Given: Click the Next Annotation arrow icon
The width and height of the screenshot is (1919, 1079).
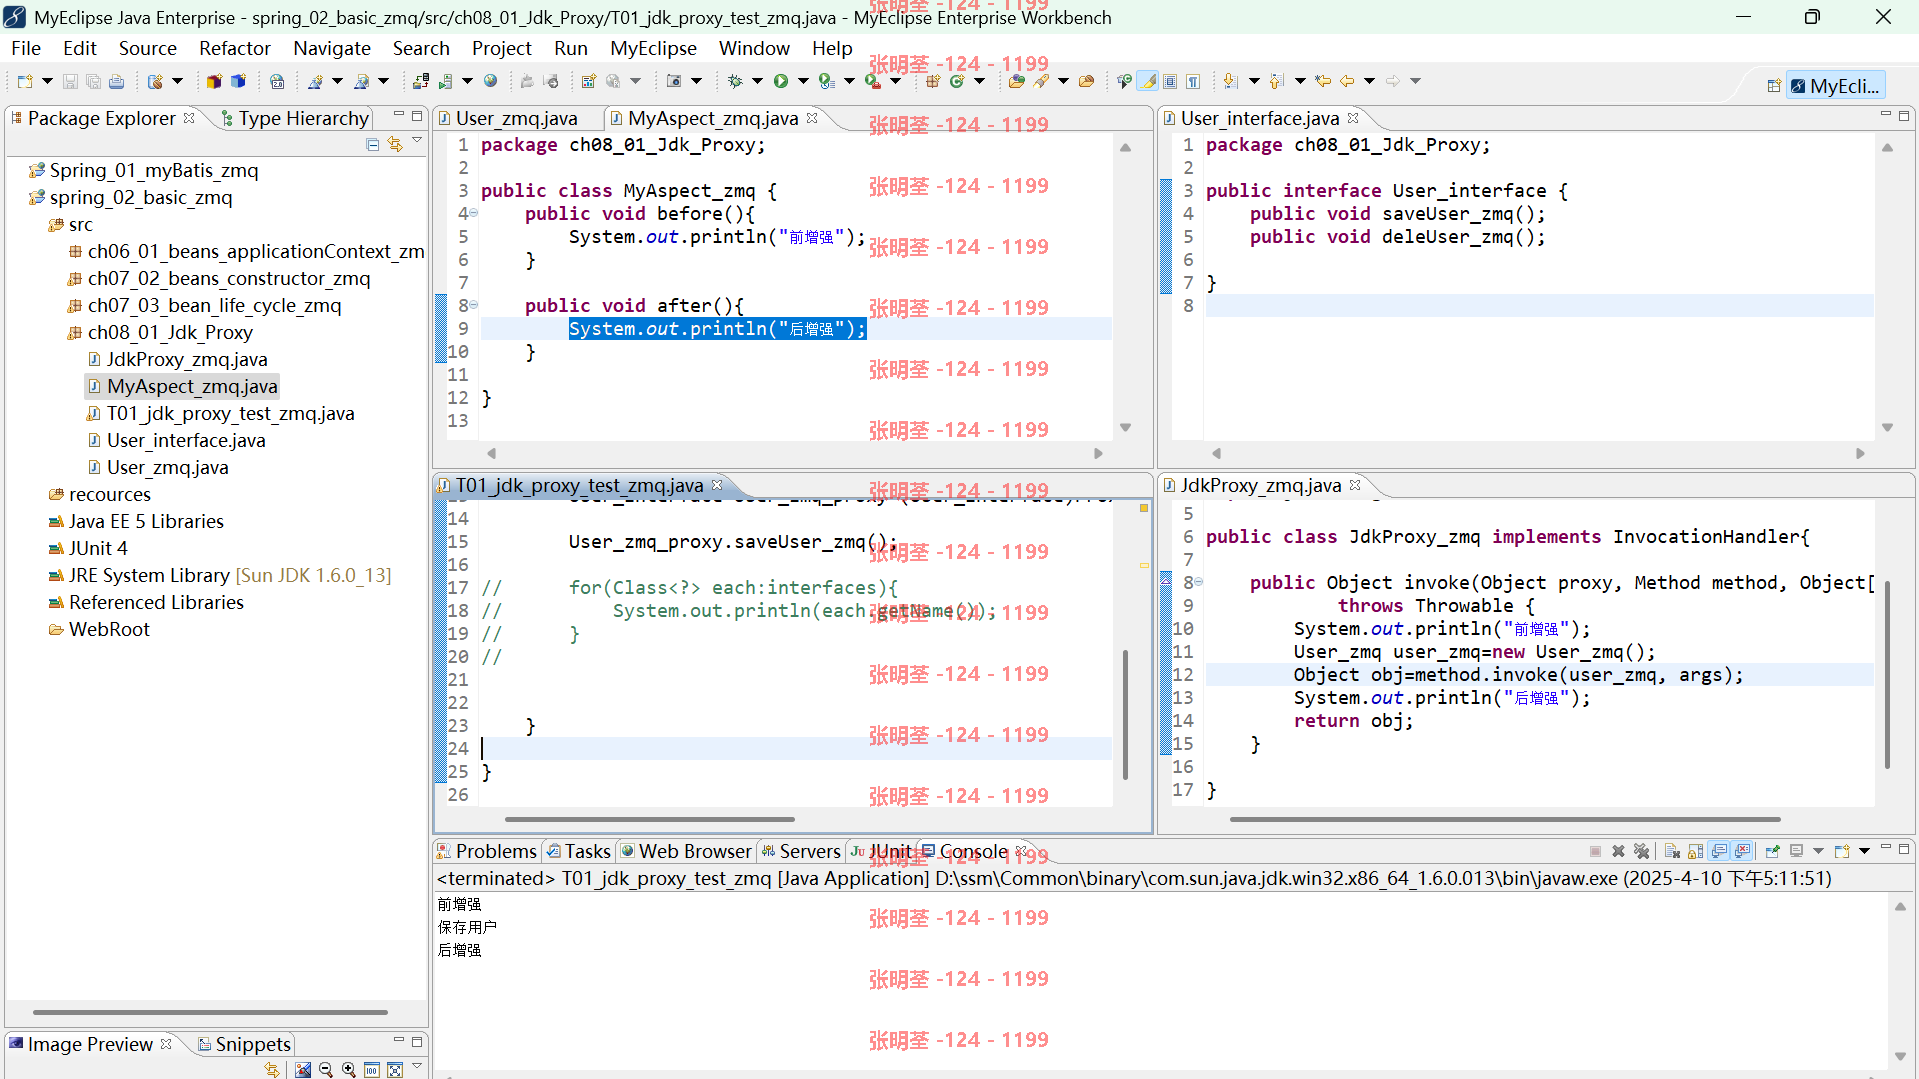Looking at the screenshot, I should click(x=1230, y=81).
